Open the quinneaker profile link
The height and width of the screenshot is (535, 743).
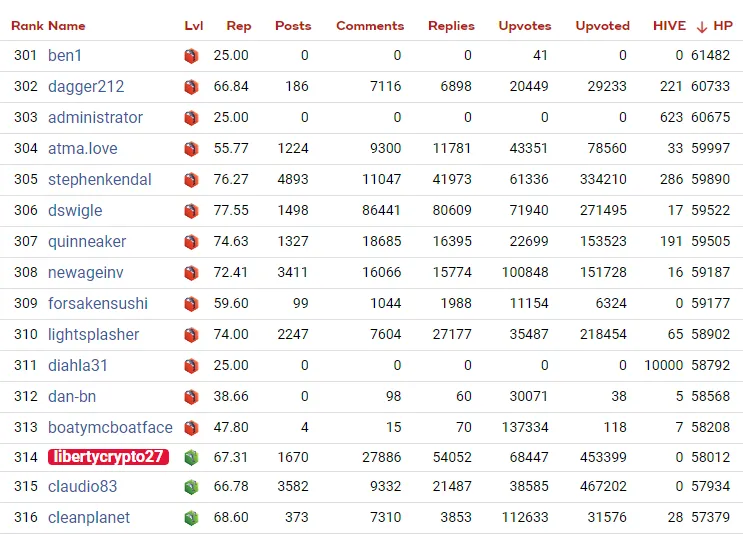click(x=87, y=241)
